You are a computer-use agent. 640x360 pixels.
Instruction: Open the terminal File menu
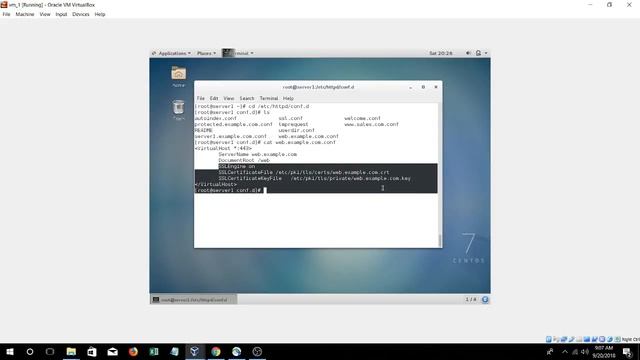point(201,98)
